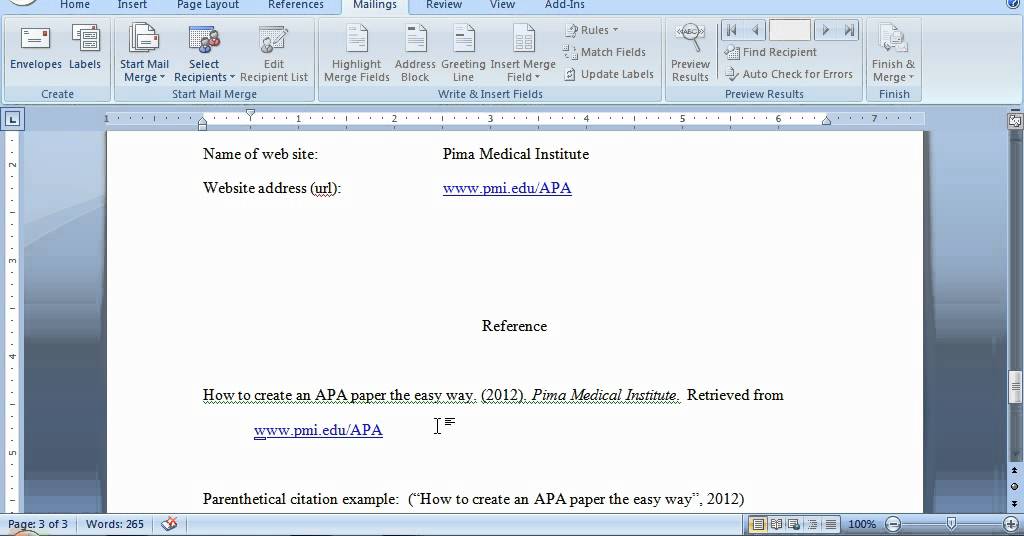Viewport: 1024px width, 536px height.
Task: Open www.pmi.edu/APA link in the reference entry
Action: (318, 430)
